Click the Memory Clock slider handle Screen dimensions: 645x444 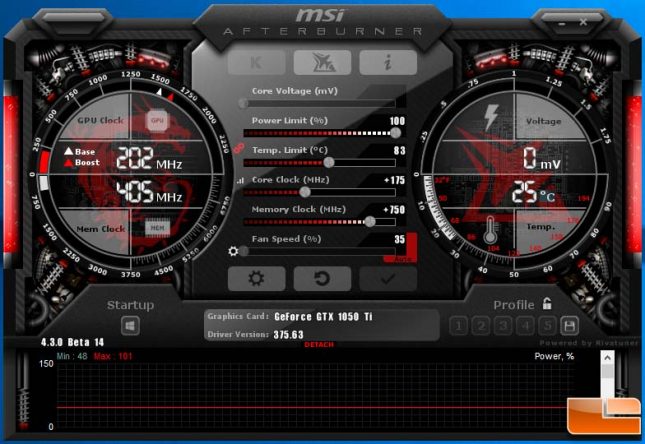pos(370,222)
